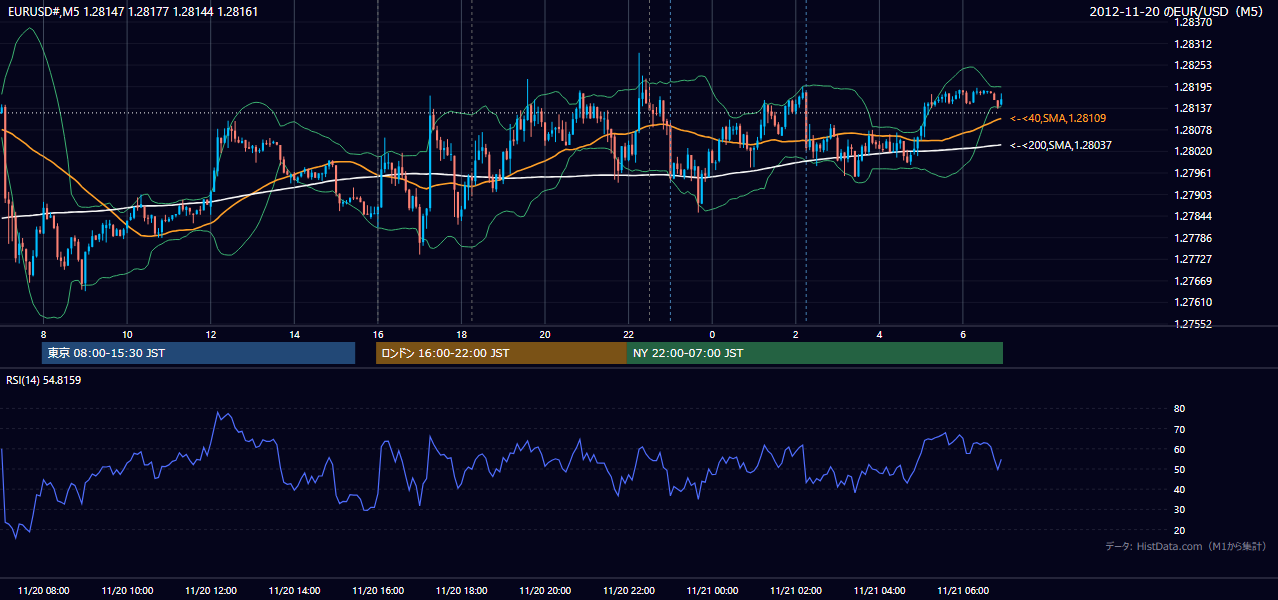This screenshot has width=1278, height=600.
Task: Click RSI axis level 50
Action: (x=1179, y=469)
